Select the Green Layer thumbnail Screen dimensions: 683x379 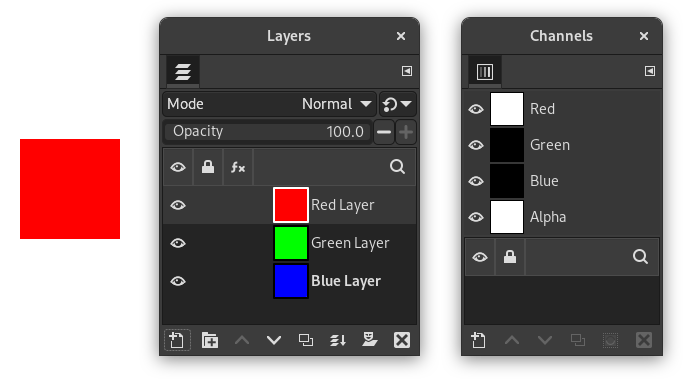[291, 243]
